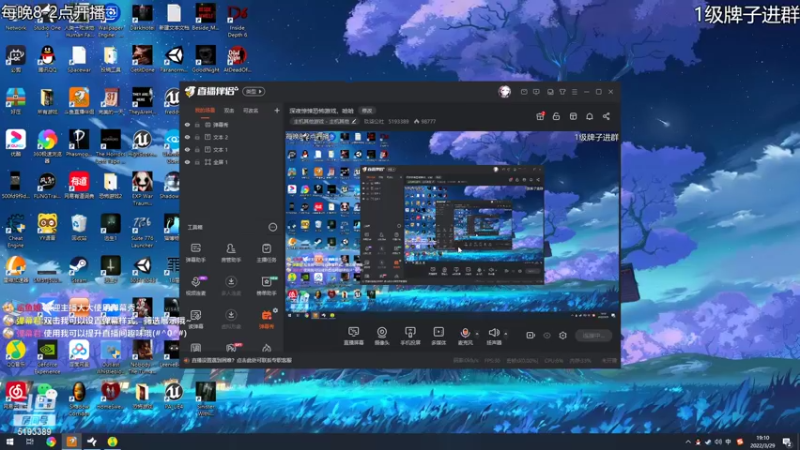800x450 pixels.
Task: Hide the 弹幕库 source with its eye icon
Action: pos(187,125)
